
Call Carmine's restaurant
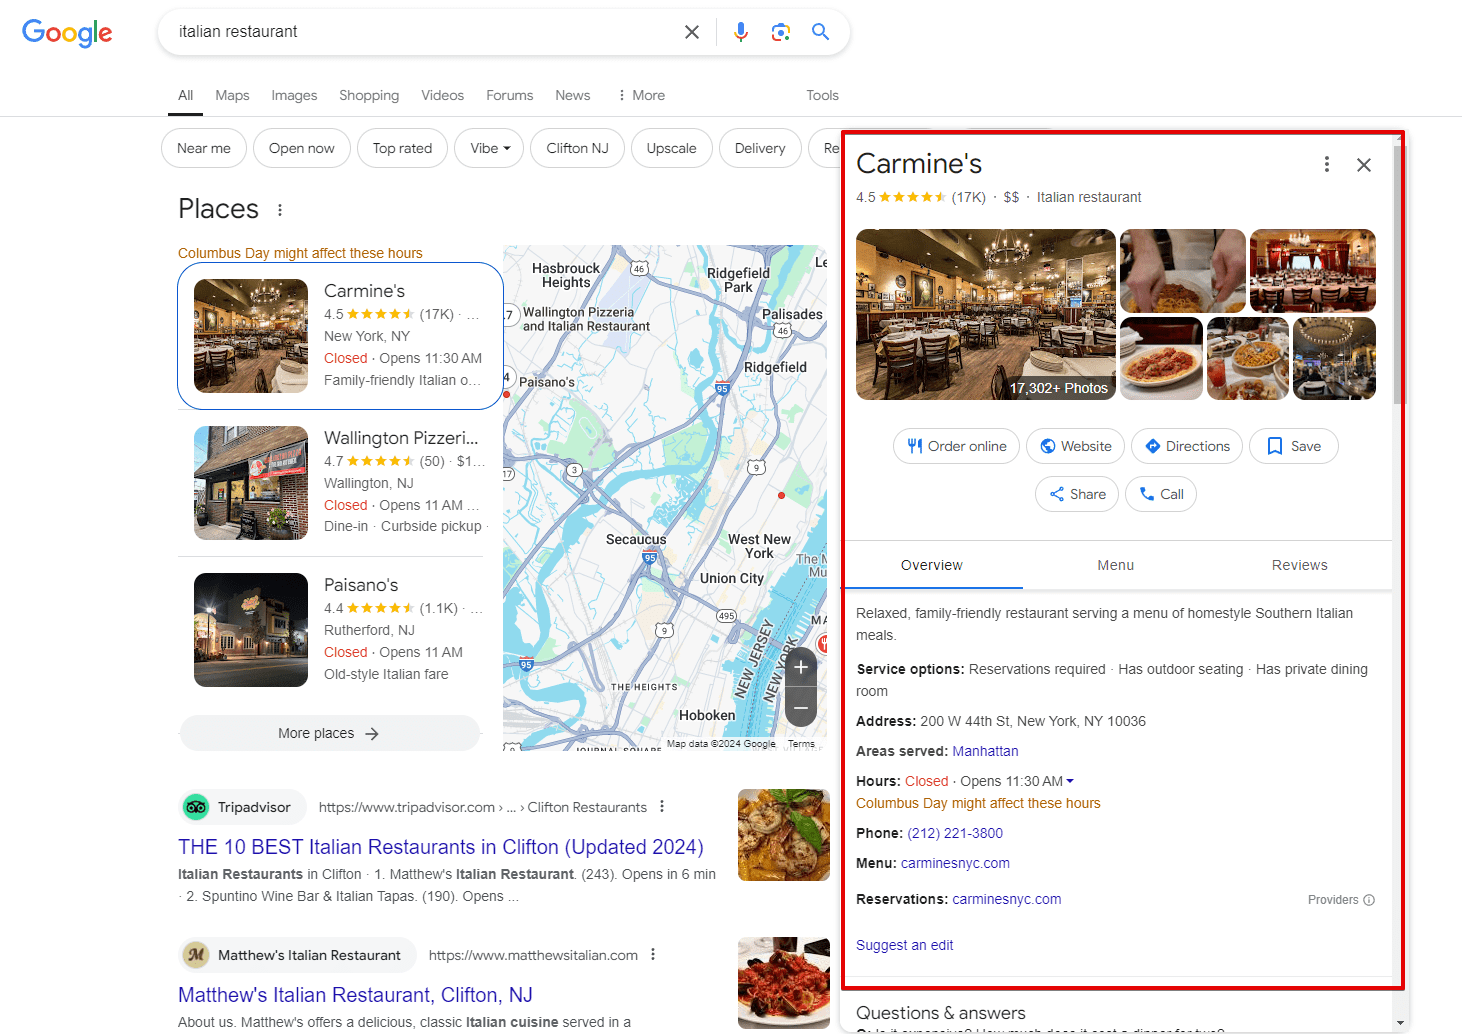[1161, 494]
